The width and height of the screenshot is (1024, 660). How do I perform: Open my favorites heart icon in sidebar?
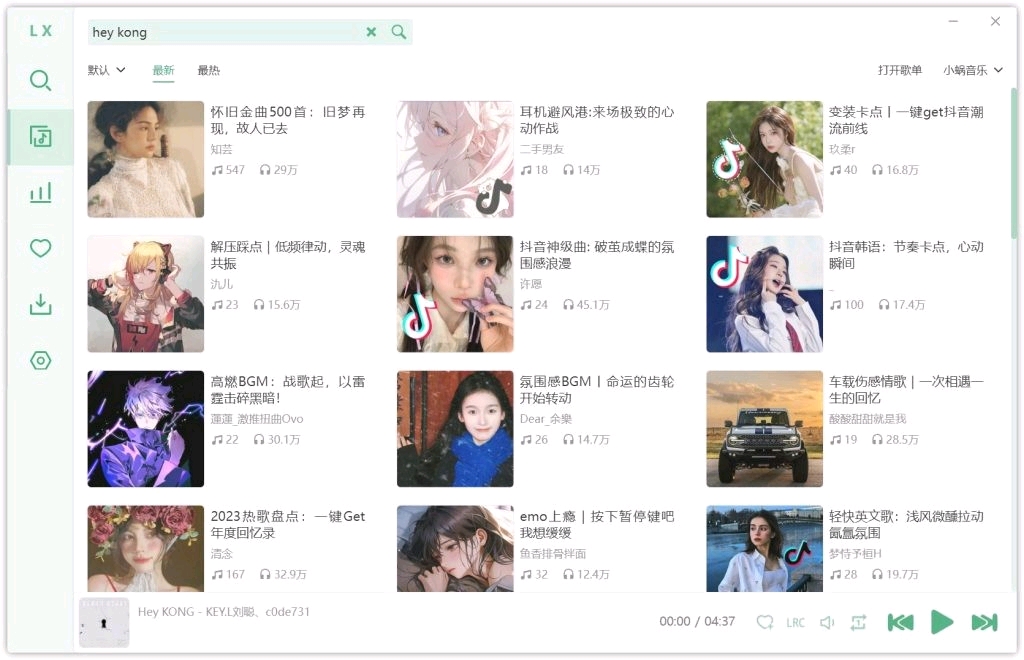pos(40,248)
